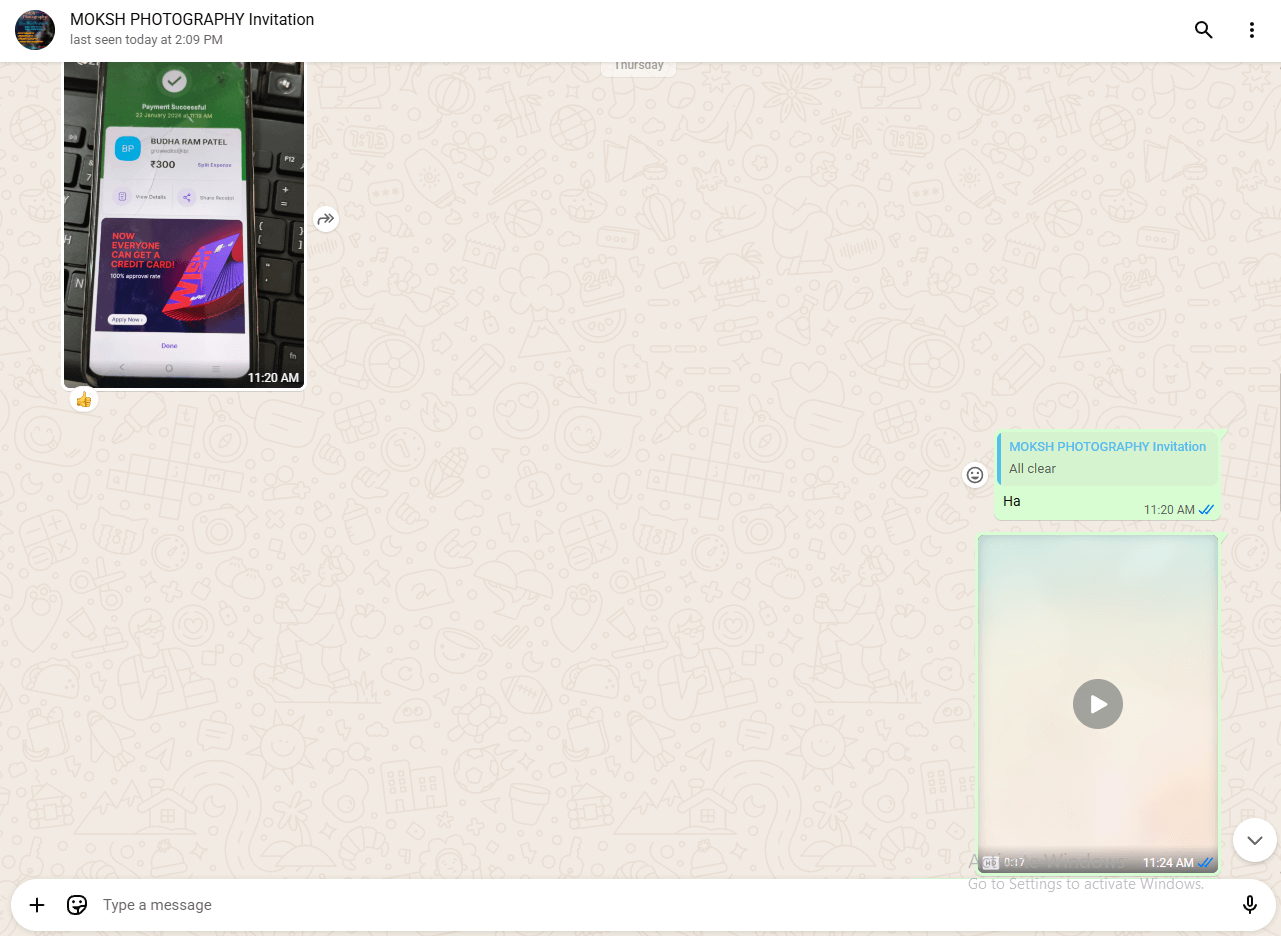Viewport: 1281px width, 936px height.
Task: Click the 'Thursday' date chip
Action: coord(638,66)
